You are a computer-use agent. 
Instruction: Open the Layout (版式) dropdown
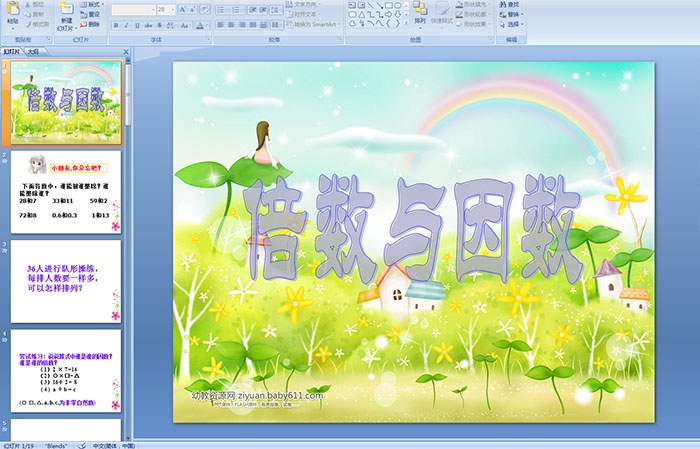coord(92,4)
